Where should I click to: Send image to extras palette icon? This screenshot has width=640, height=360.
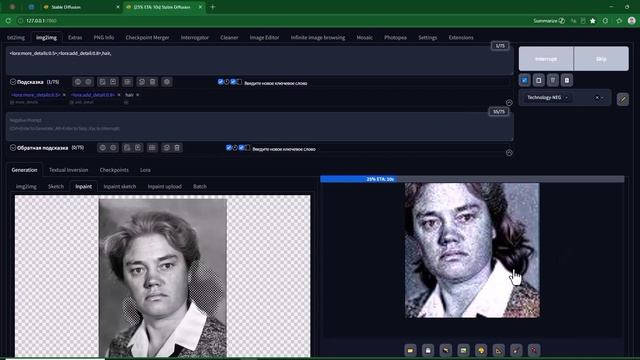coord(481,350)
